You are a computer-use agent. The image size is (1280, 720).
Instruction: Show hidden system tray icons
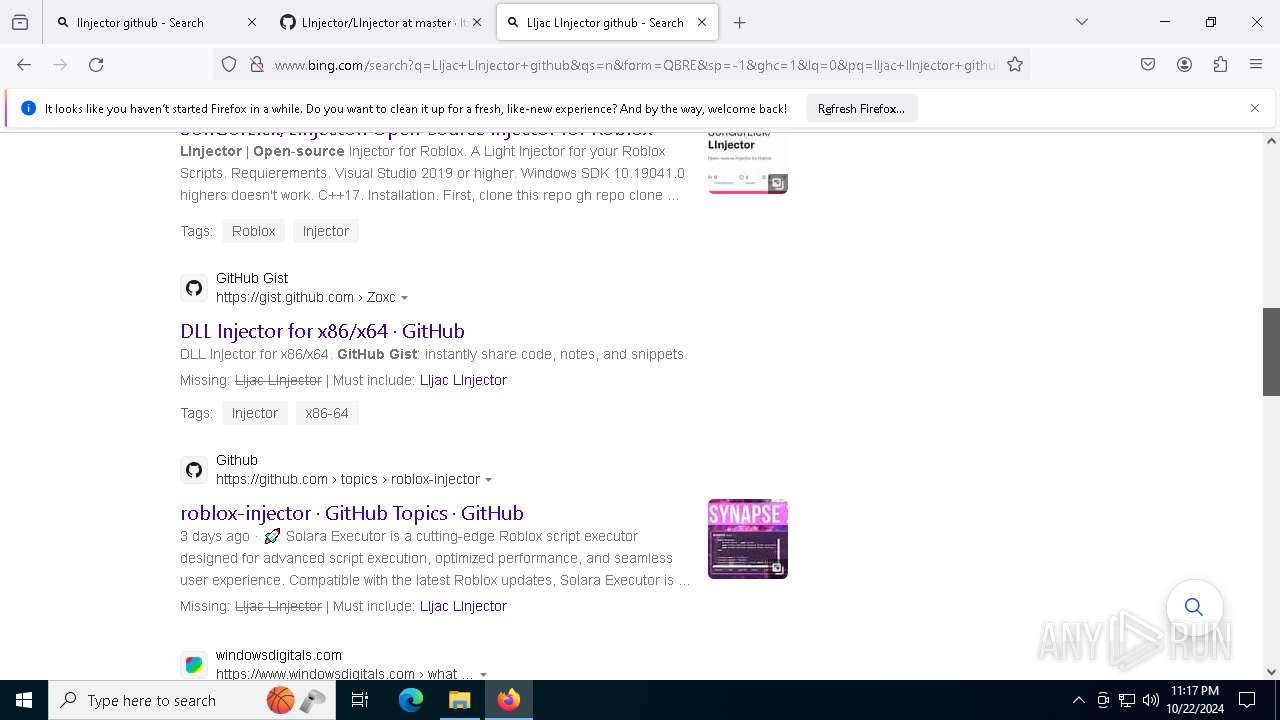coord(1078,700)
